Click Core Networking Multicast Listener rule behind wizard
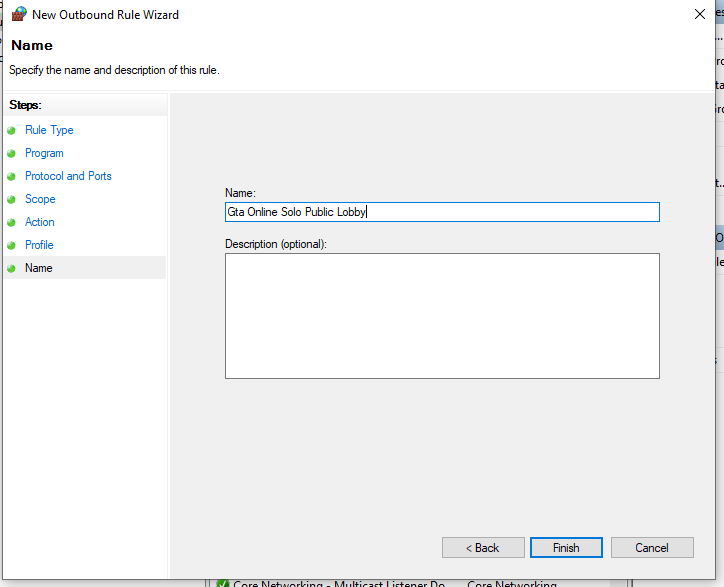The height and width of the screenshot is (587, 724). (x=339, y=583)
